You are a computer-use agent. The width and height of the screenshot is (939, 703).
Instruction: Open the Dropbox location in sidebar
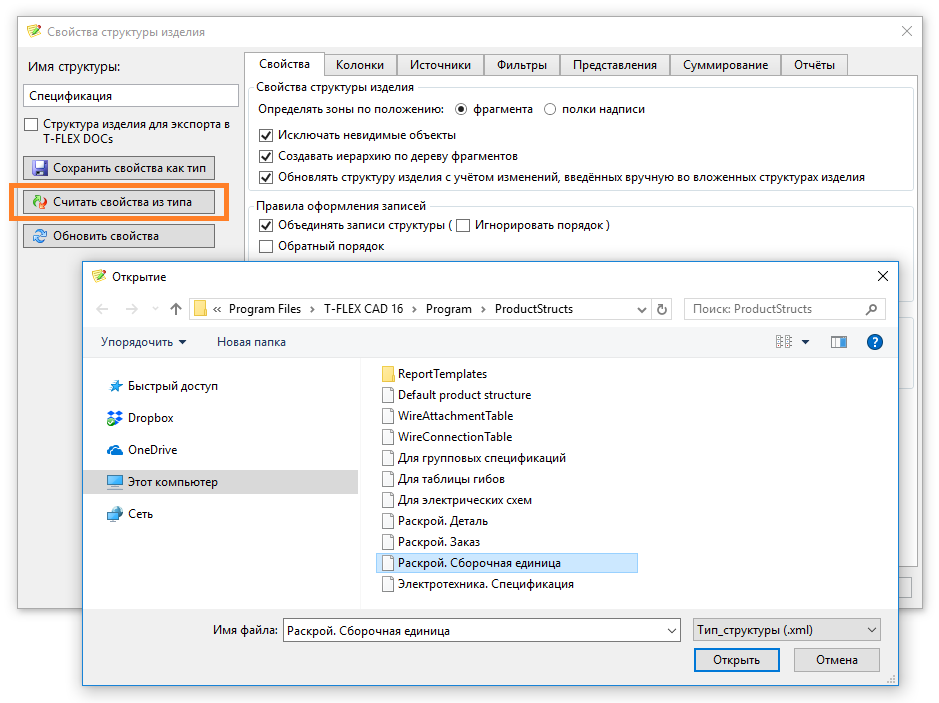coord(150,418)
